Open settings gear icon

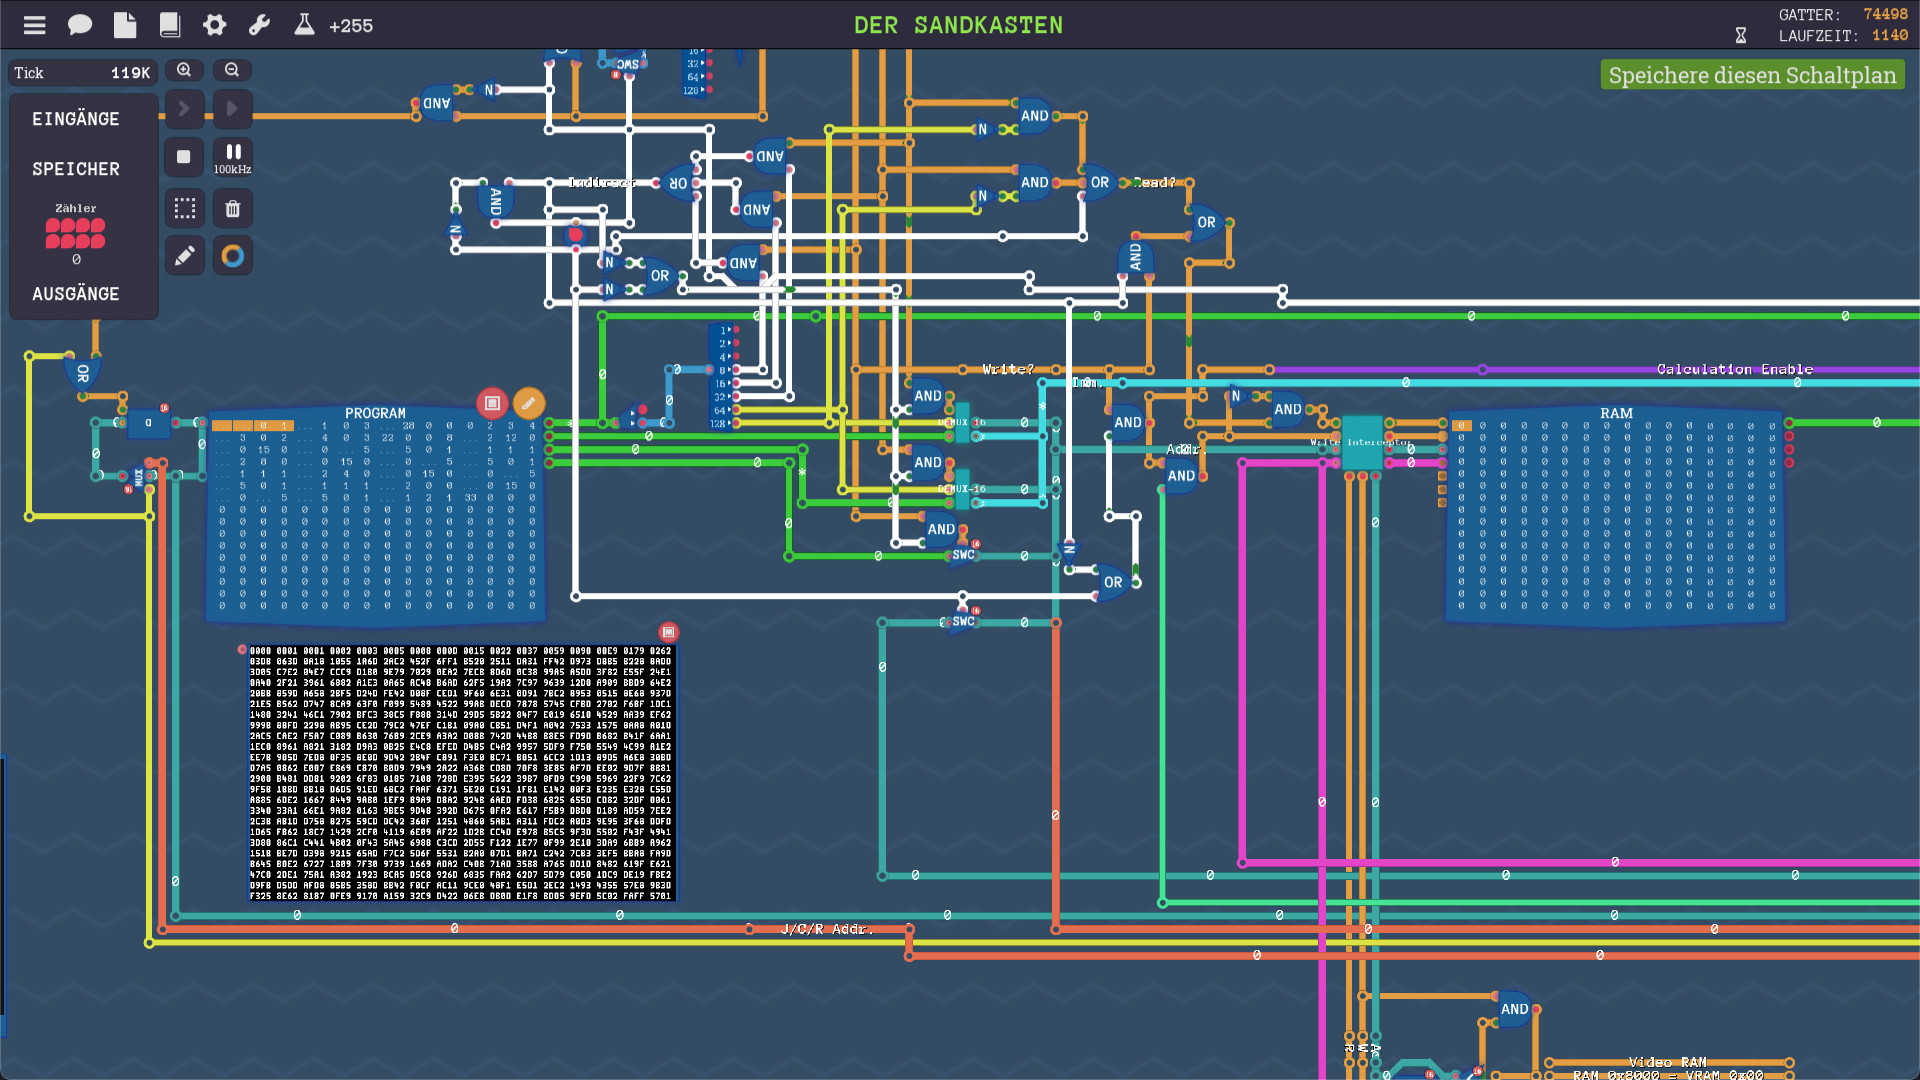[215, 25]
